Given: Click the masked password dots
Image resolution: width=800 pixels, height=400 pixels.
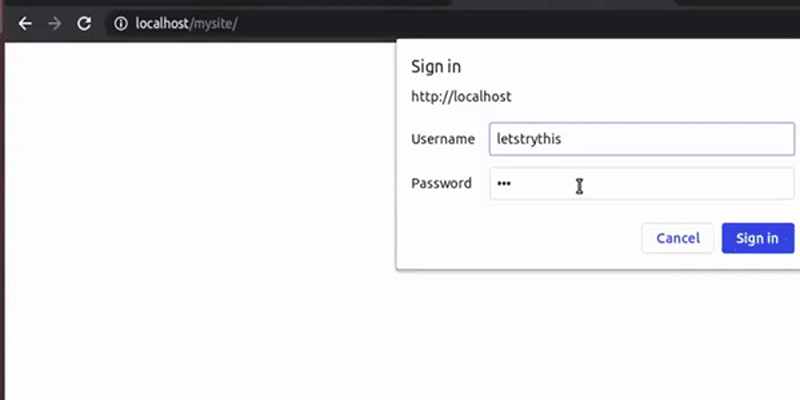Looking at the screenshot, I should [503, 184].
